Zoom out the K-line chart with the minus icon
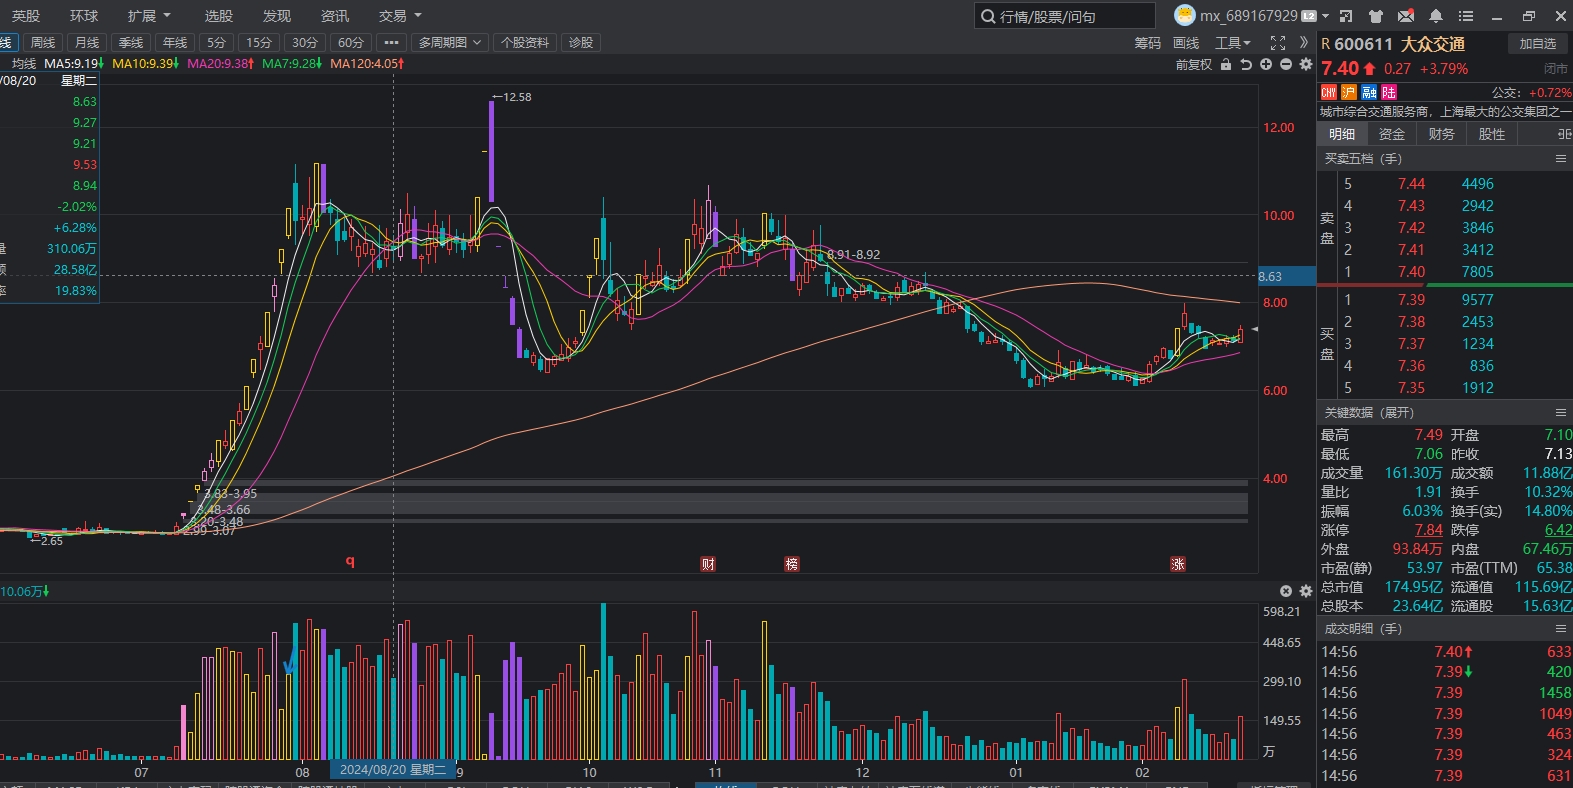 click(1286, 64)
